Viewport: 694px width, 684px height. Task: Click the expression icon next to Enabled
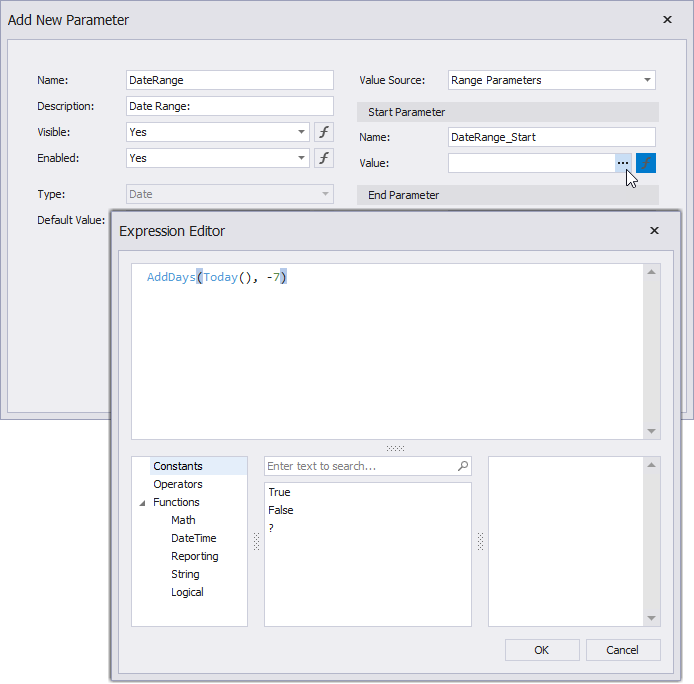point(324,158)
